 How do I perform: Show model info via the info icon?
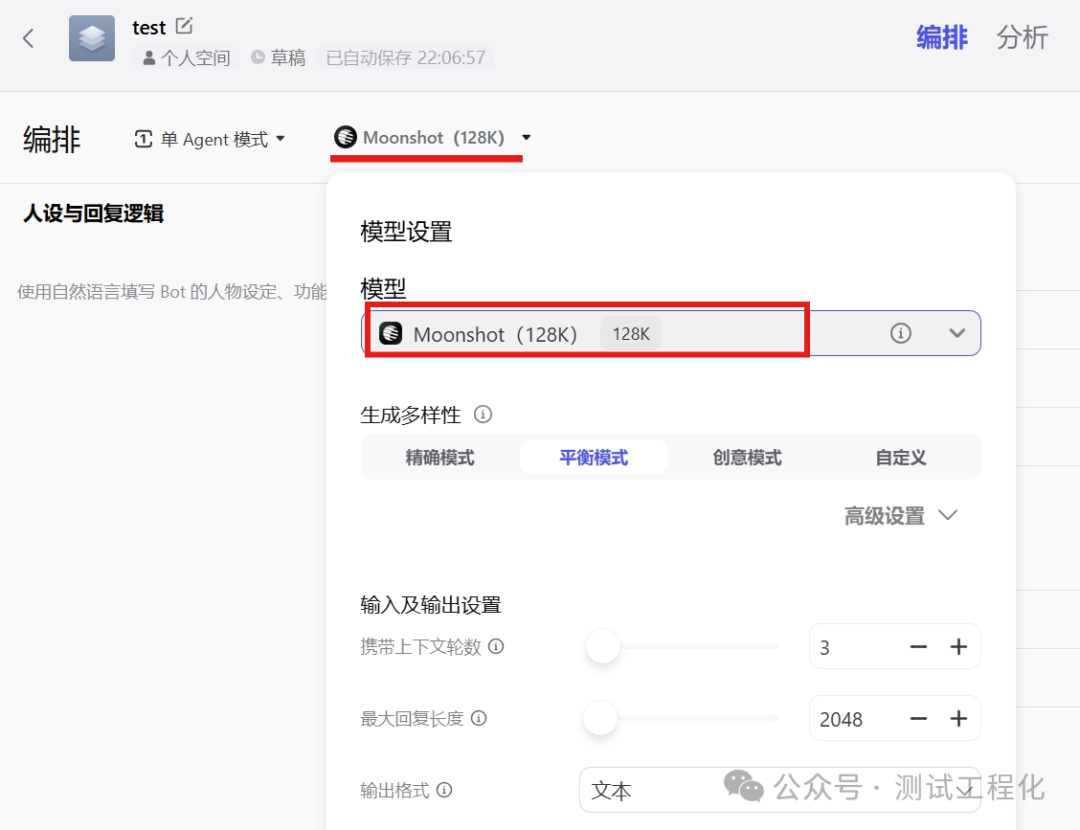click(x=900, y=333)
